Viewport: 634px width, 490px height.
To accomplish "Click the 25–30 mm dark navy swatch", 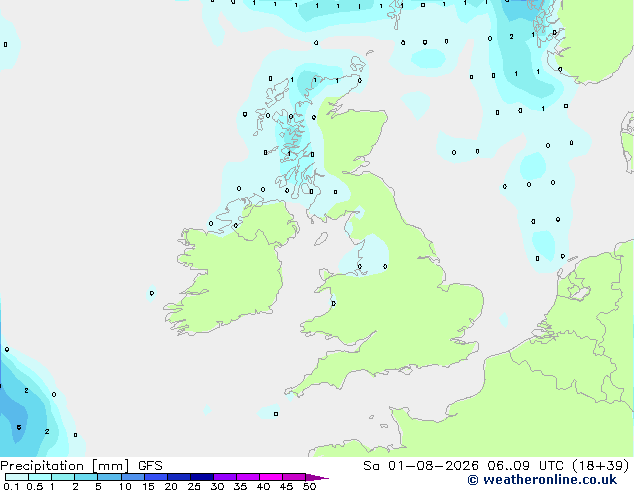I will (x=201, y=477).
